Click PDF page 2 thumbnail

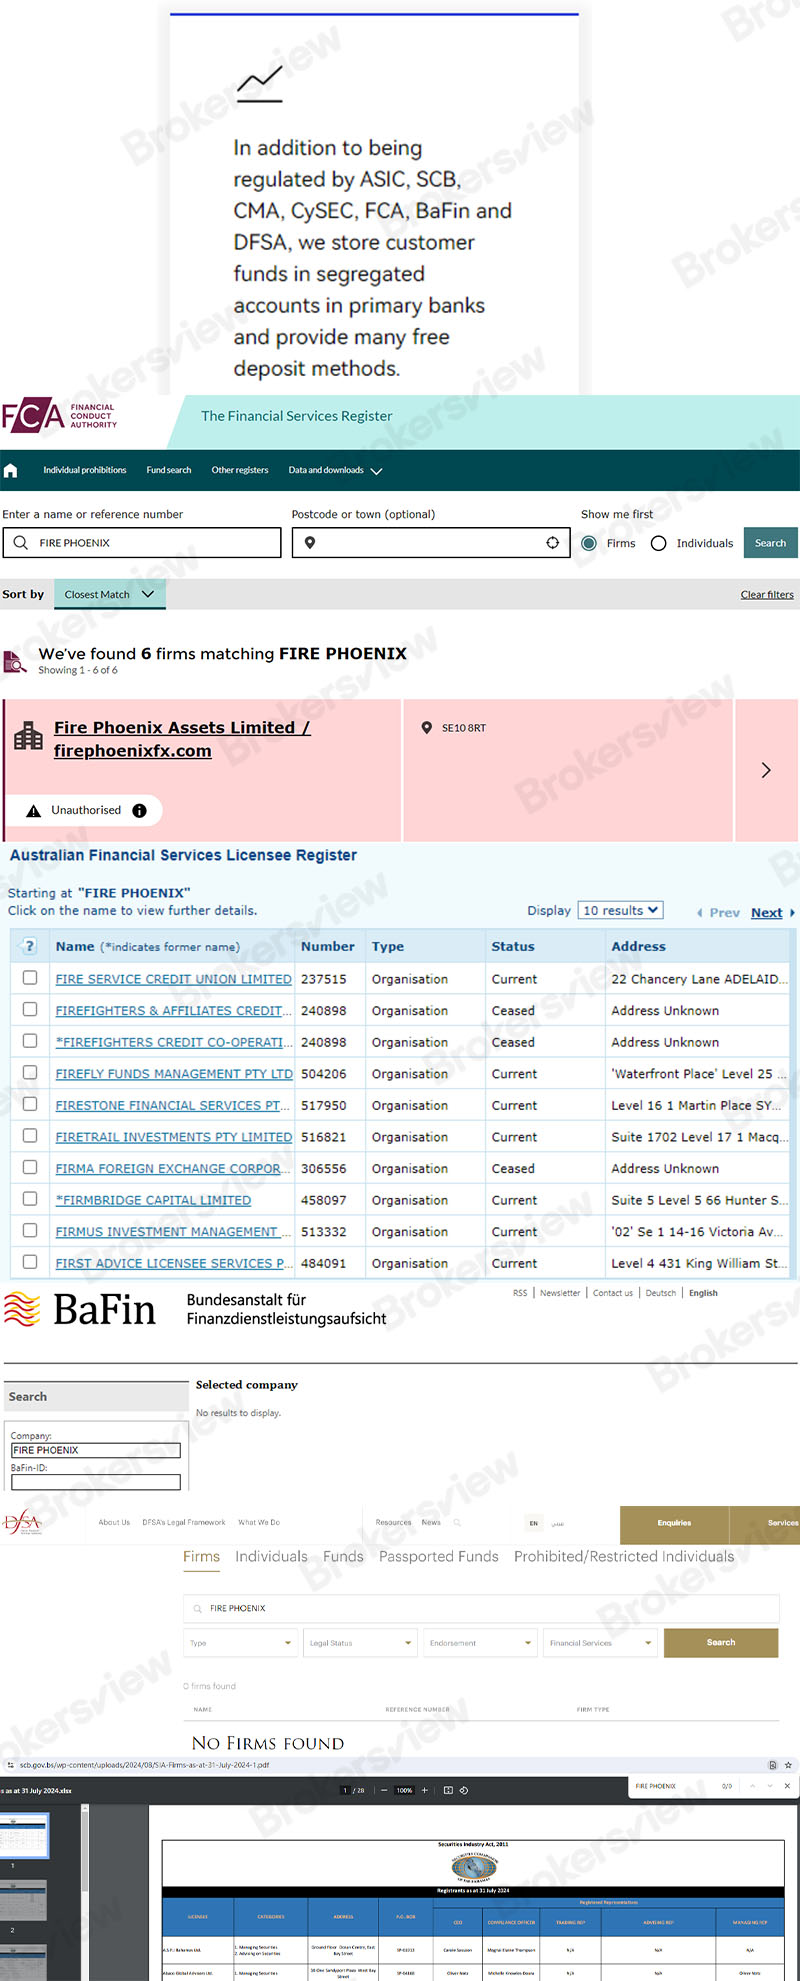(x=22, y=1900)
